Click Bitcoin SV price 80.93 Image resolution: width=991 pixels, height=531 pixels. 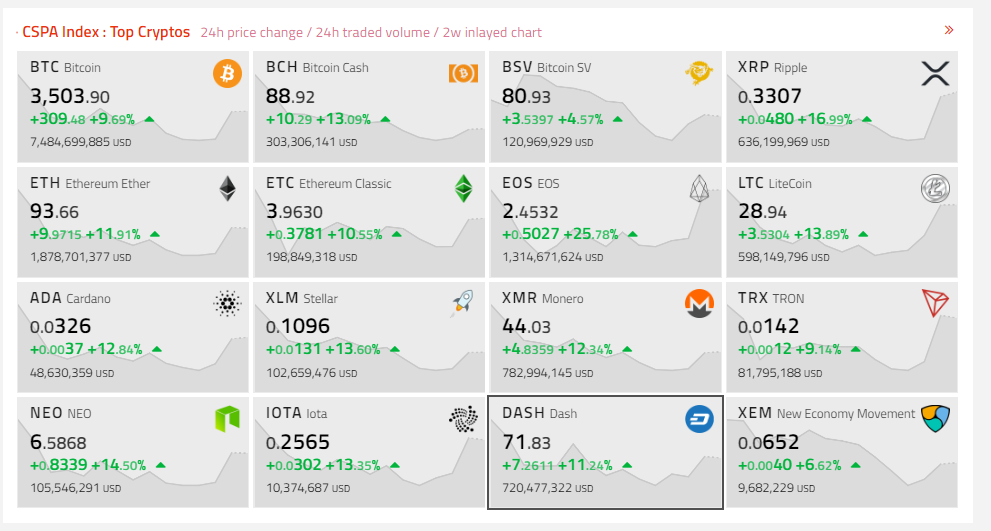pyautogui.click(x=526, y=96)
